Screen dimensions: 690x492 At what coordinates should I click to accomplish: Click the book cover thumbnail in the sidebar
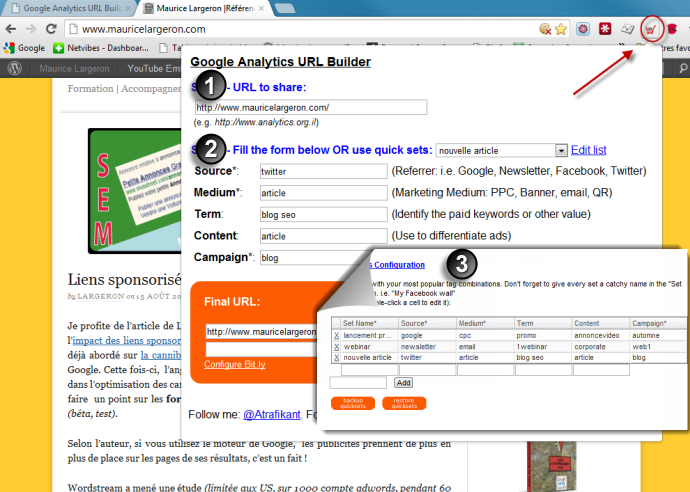pyautogui.click(x=552, y=466)
